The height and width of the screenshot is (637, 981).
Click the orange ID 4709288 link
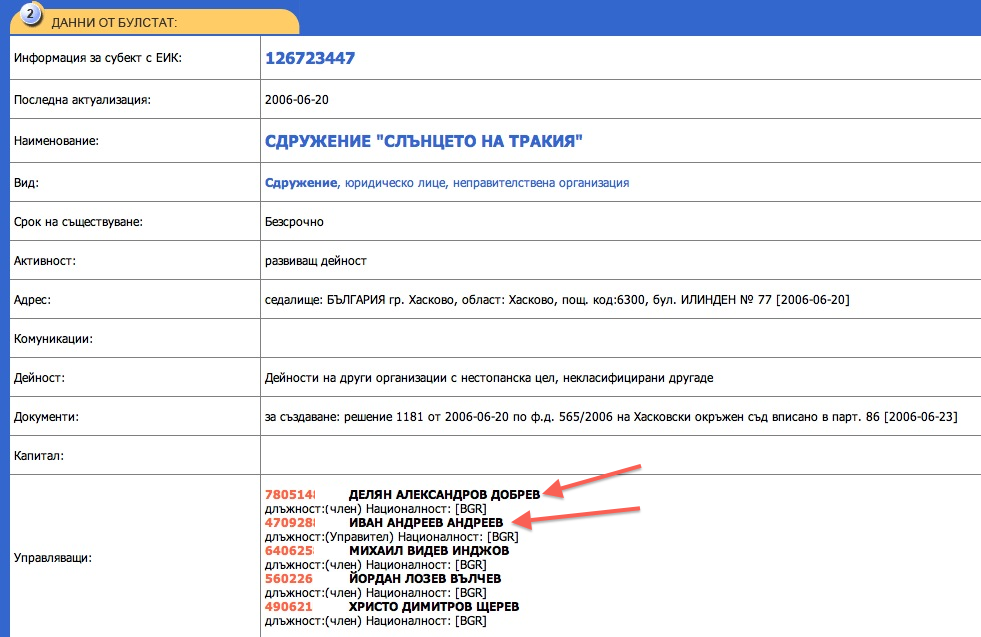290,522
